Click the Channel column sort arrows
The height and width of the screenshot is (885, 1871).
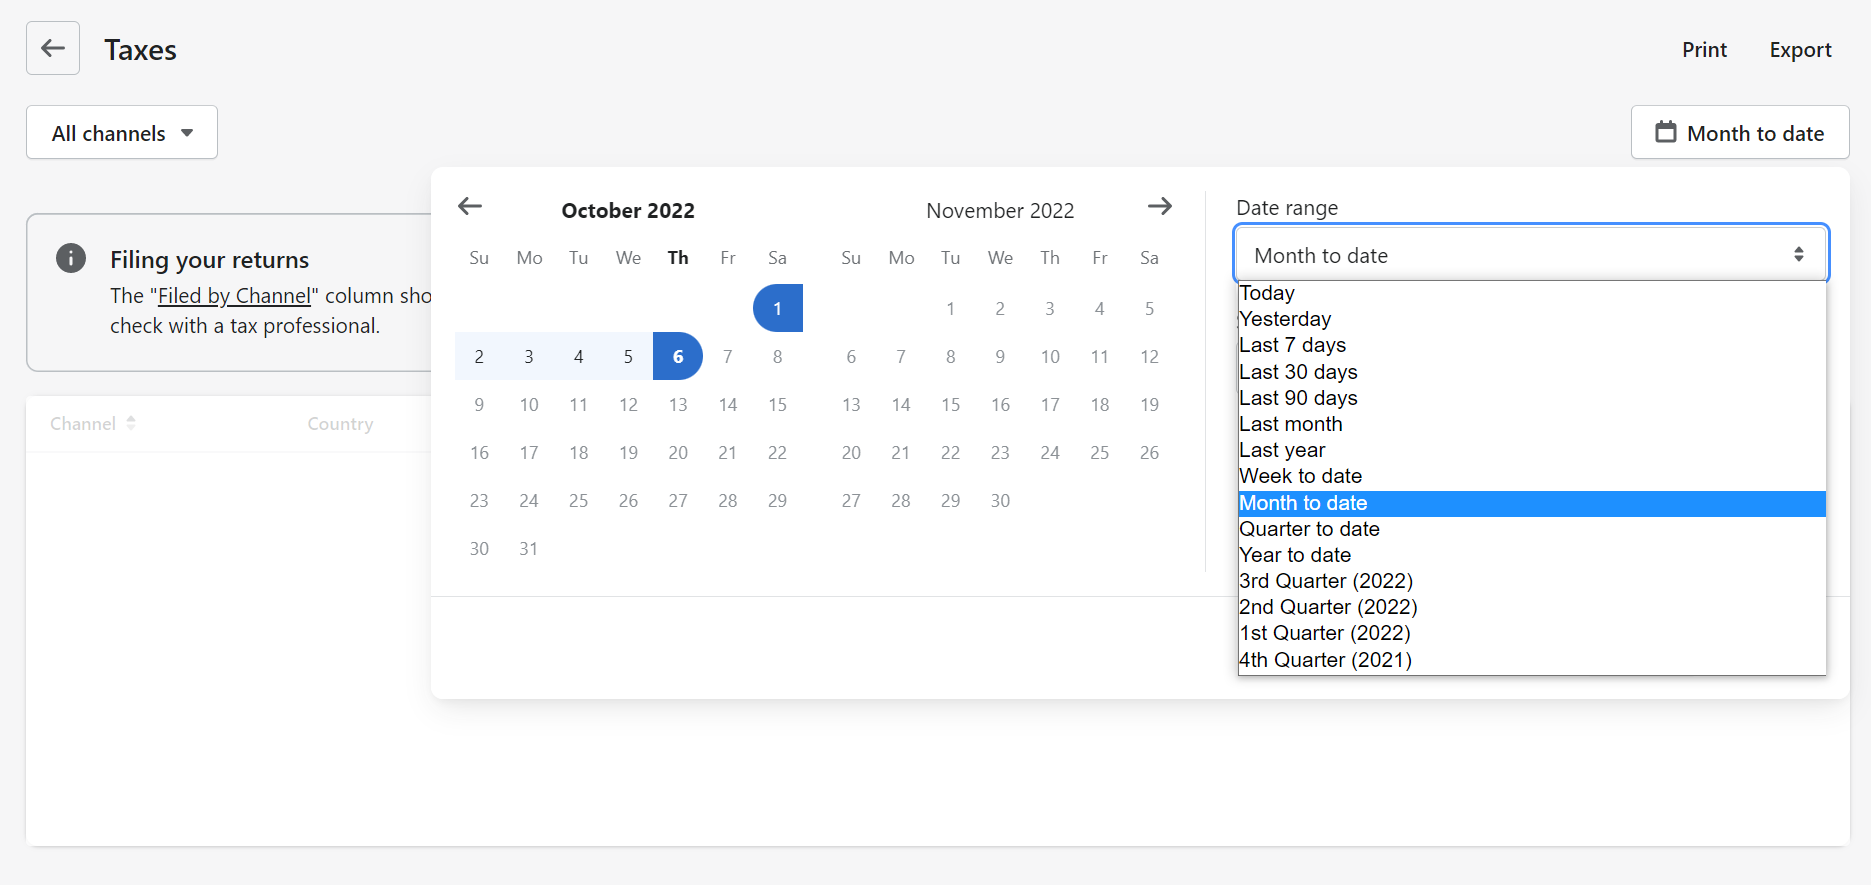131,423
